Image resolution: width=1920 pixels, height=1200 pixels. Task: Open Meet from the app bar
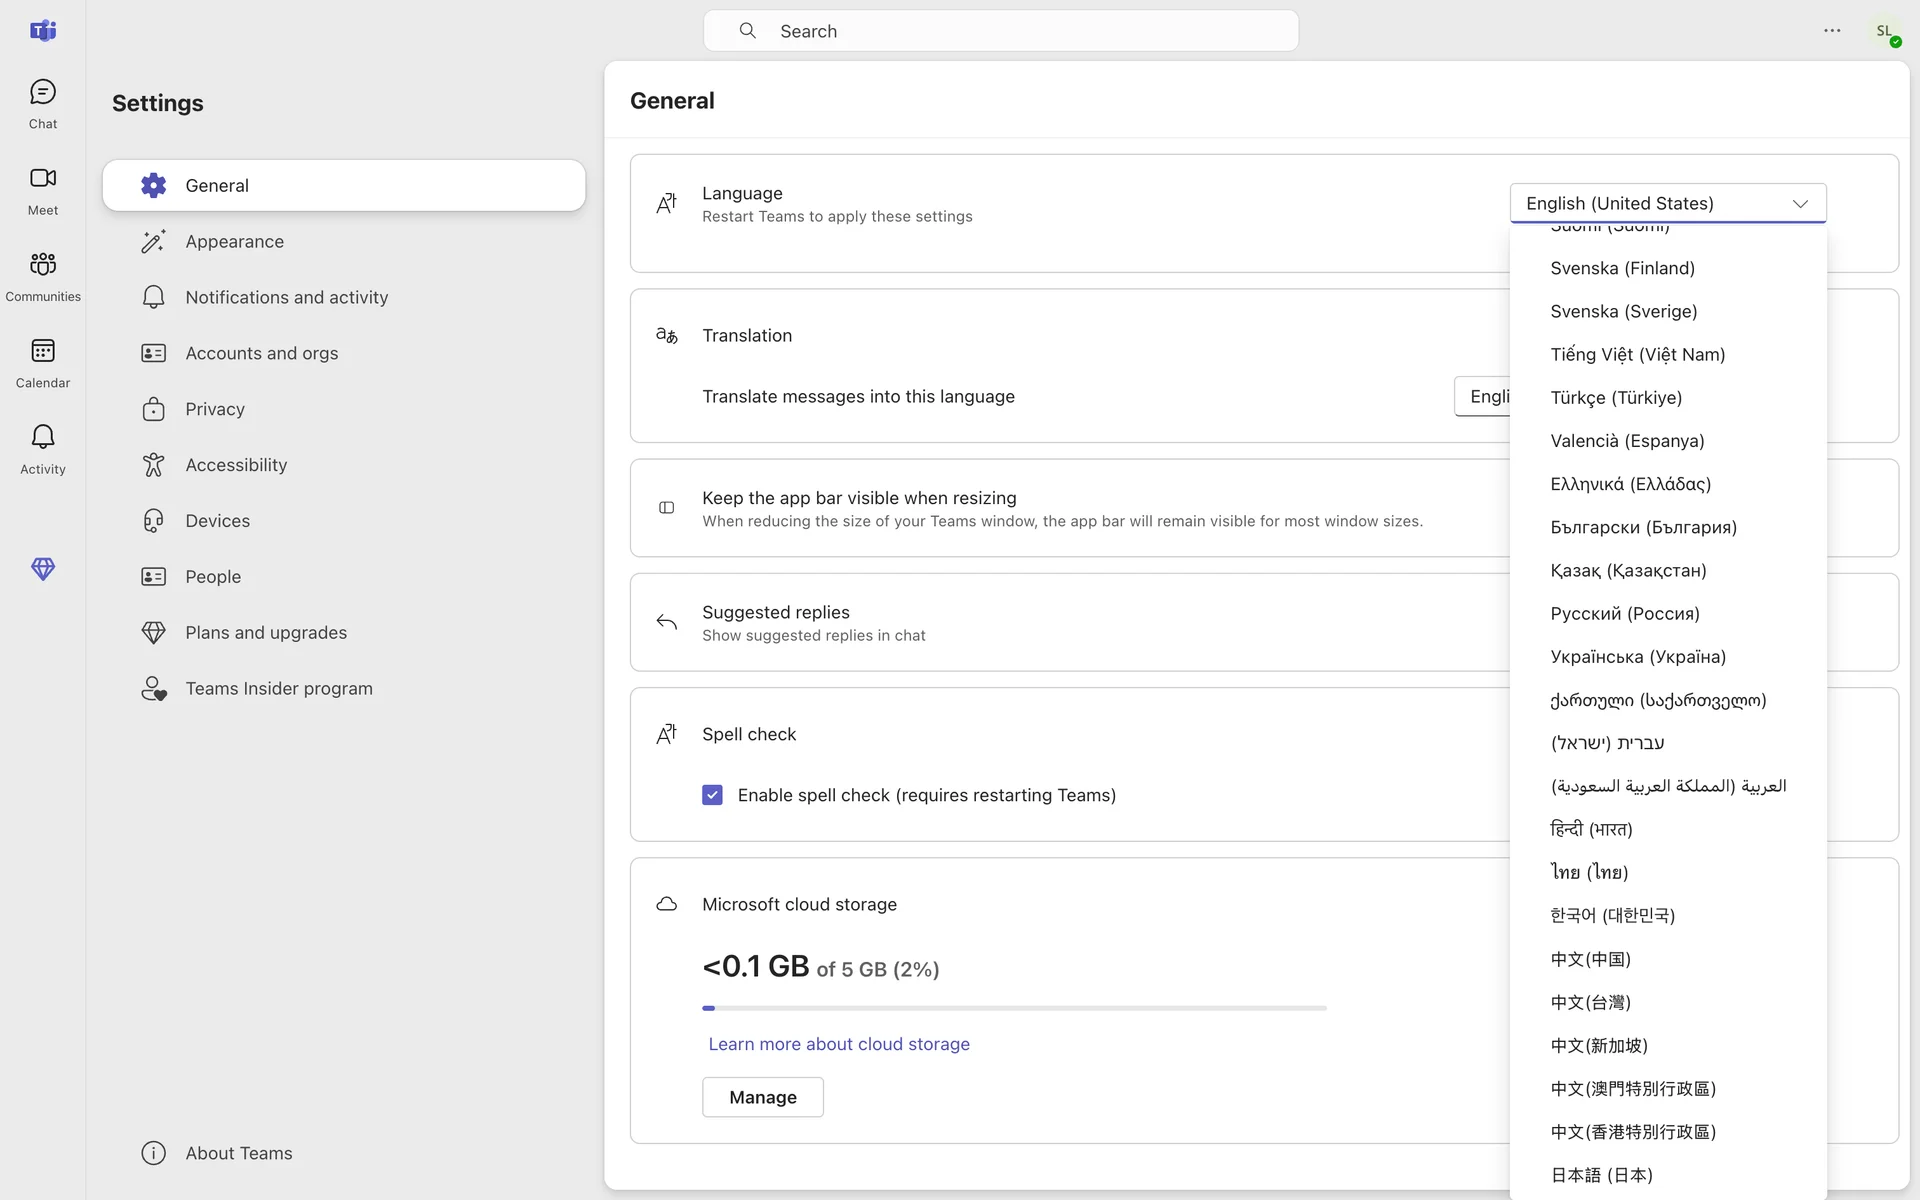click(42, 190)
